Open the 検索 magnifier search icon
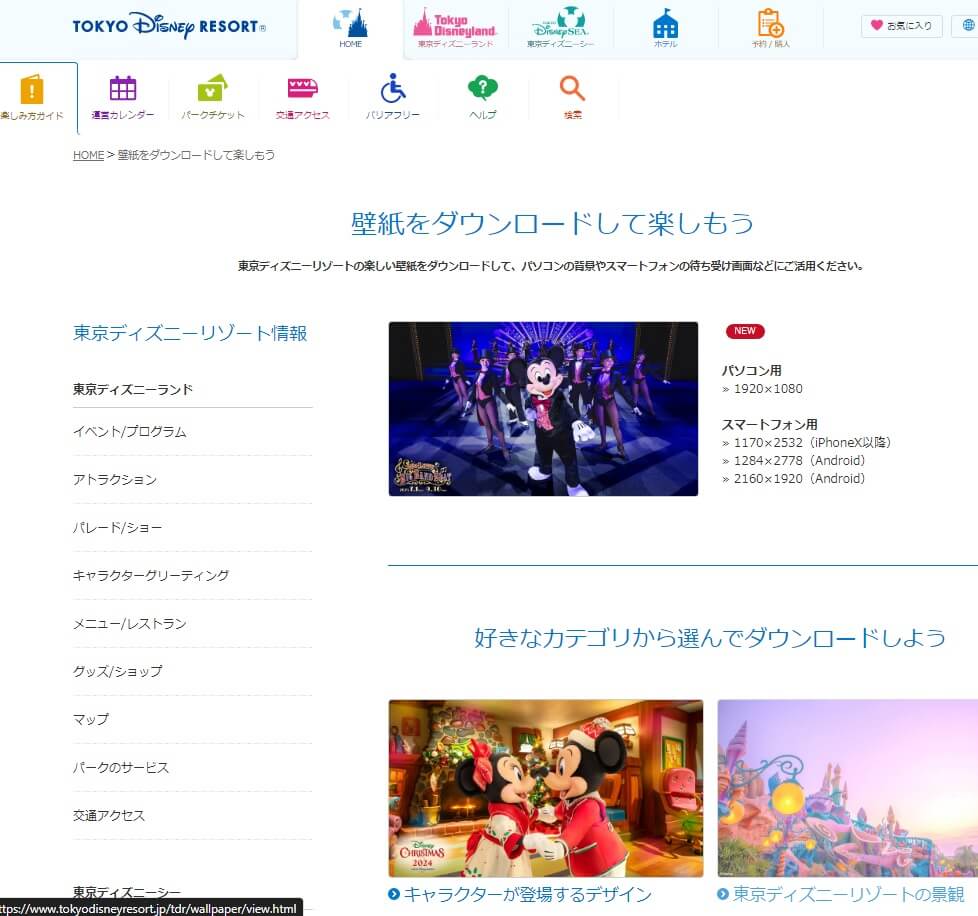 pyautogui.click(x=573, y=97)
